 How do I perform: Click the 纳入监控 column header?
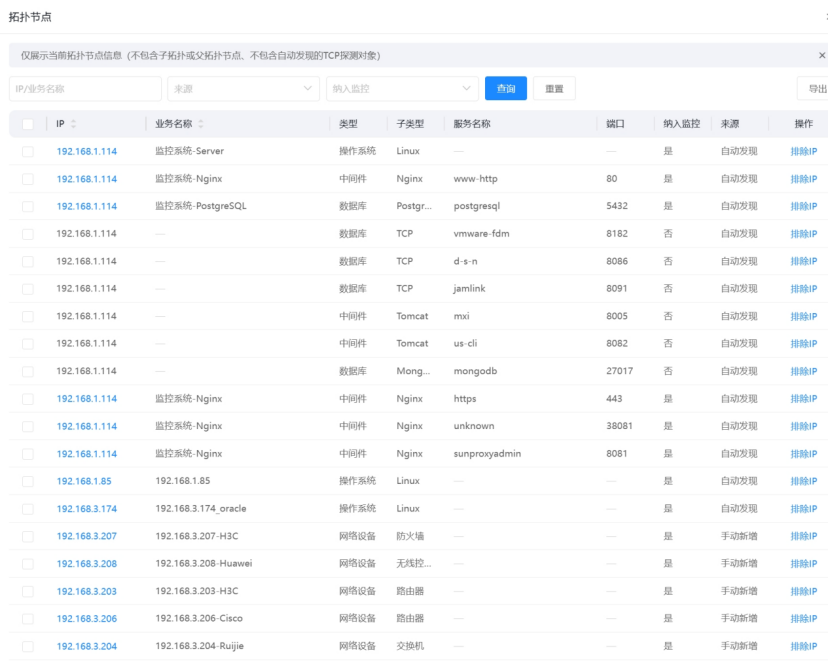(x=681, y=124)
